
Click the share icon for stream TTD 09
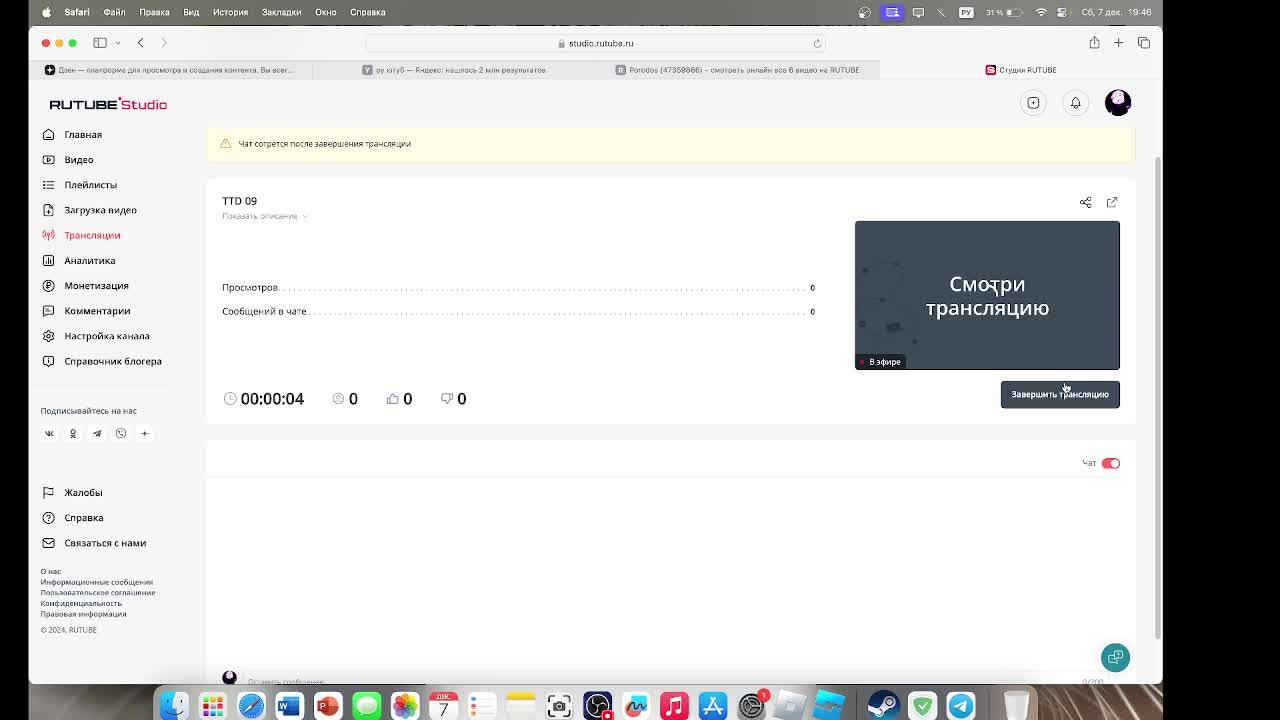[x=1085, y=202]
